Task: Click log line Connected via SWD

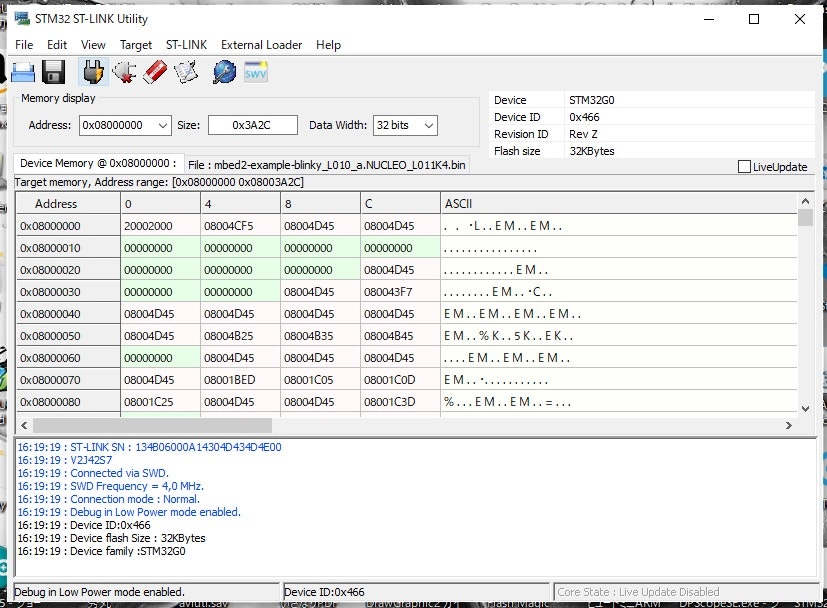Action: point(93,473)
